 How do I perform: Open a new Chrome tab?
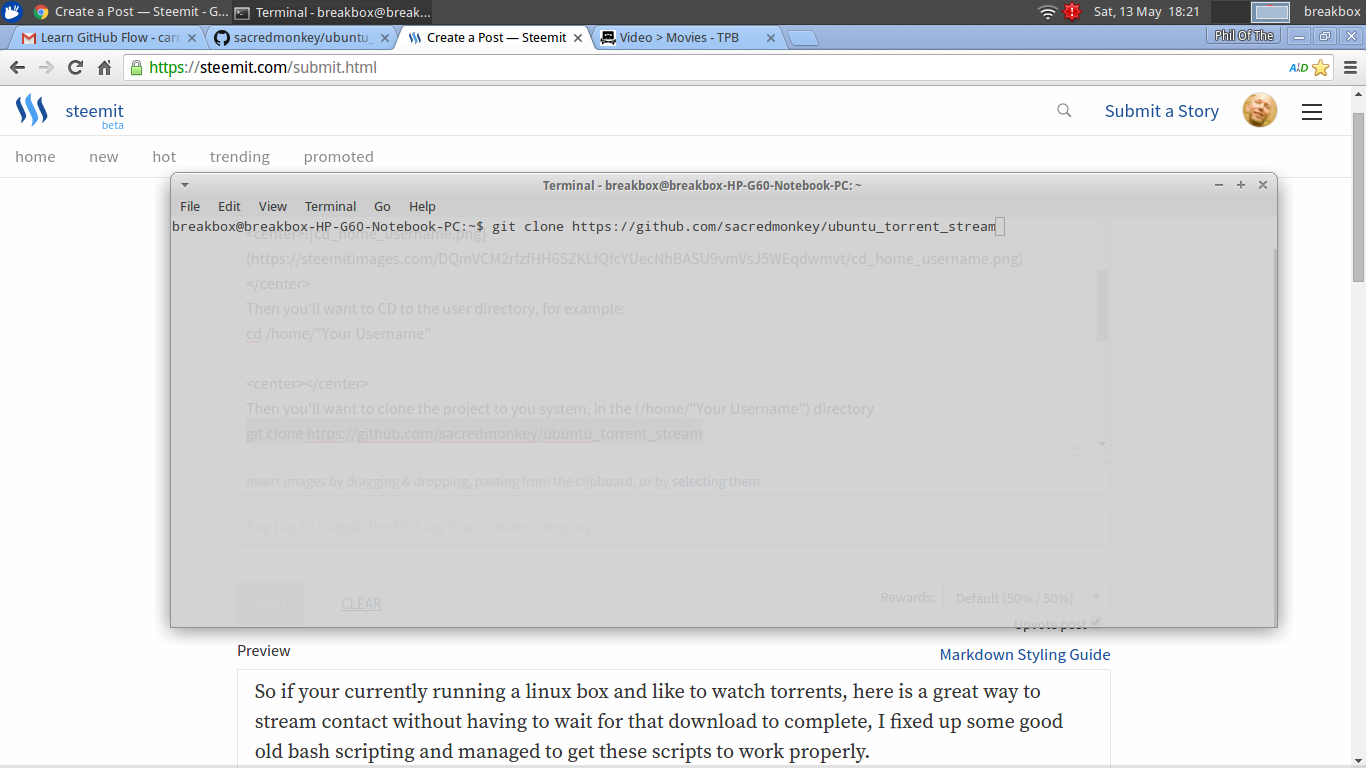pyautogui.click(x=803, y=38)
